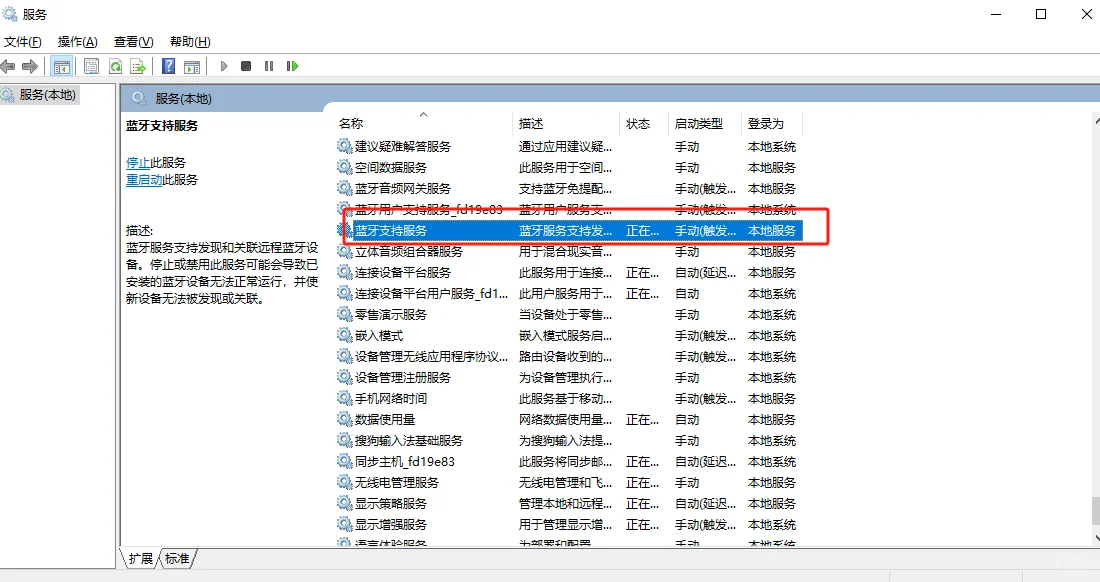Open the 查看(V) menu

(x=133, y=41)
